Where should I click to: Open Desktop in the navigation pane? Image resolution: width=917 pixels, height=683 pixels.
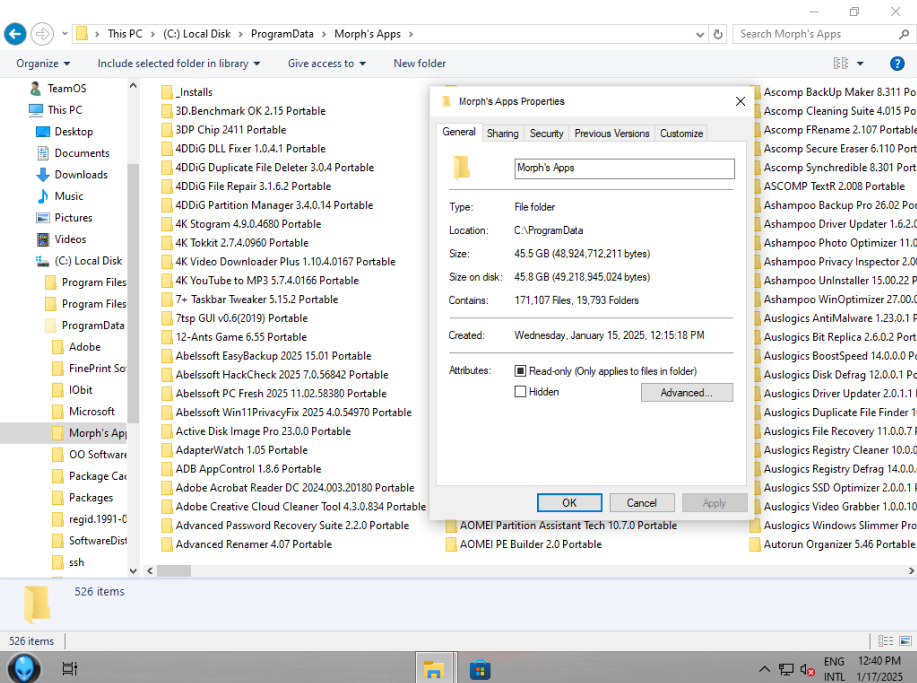(73, 132)
